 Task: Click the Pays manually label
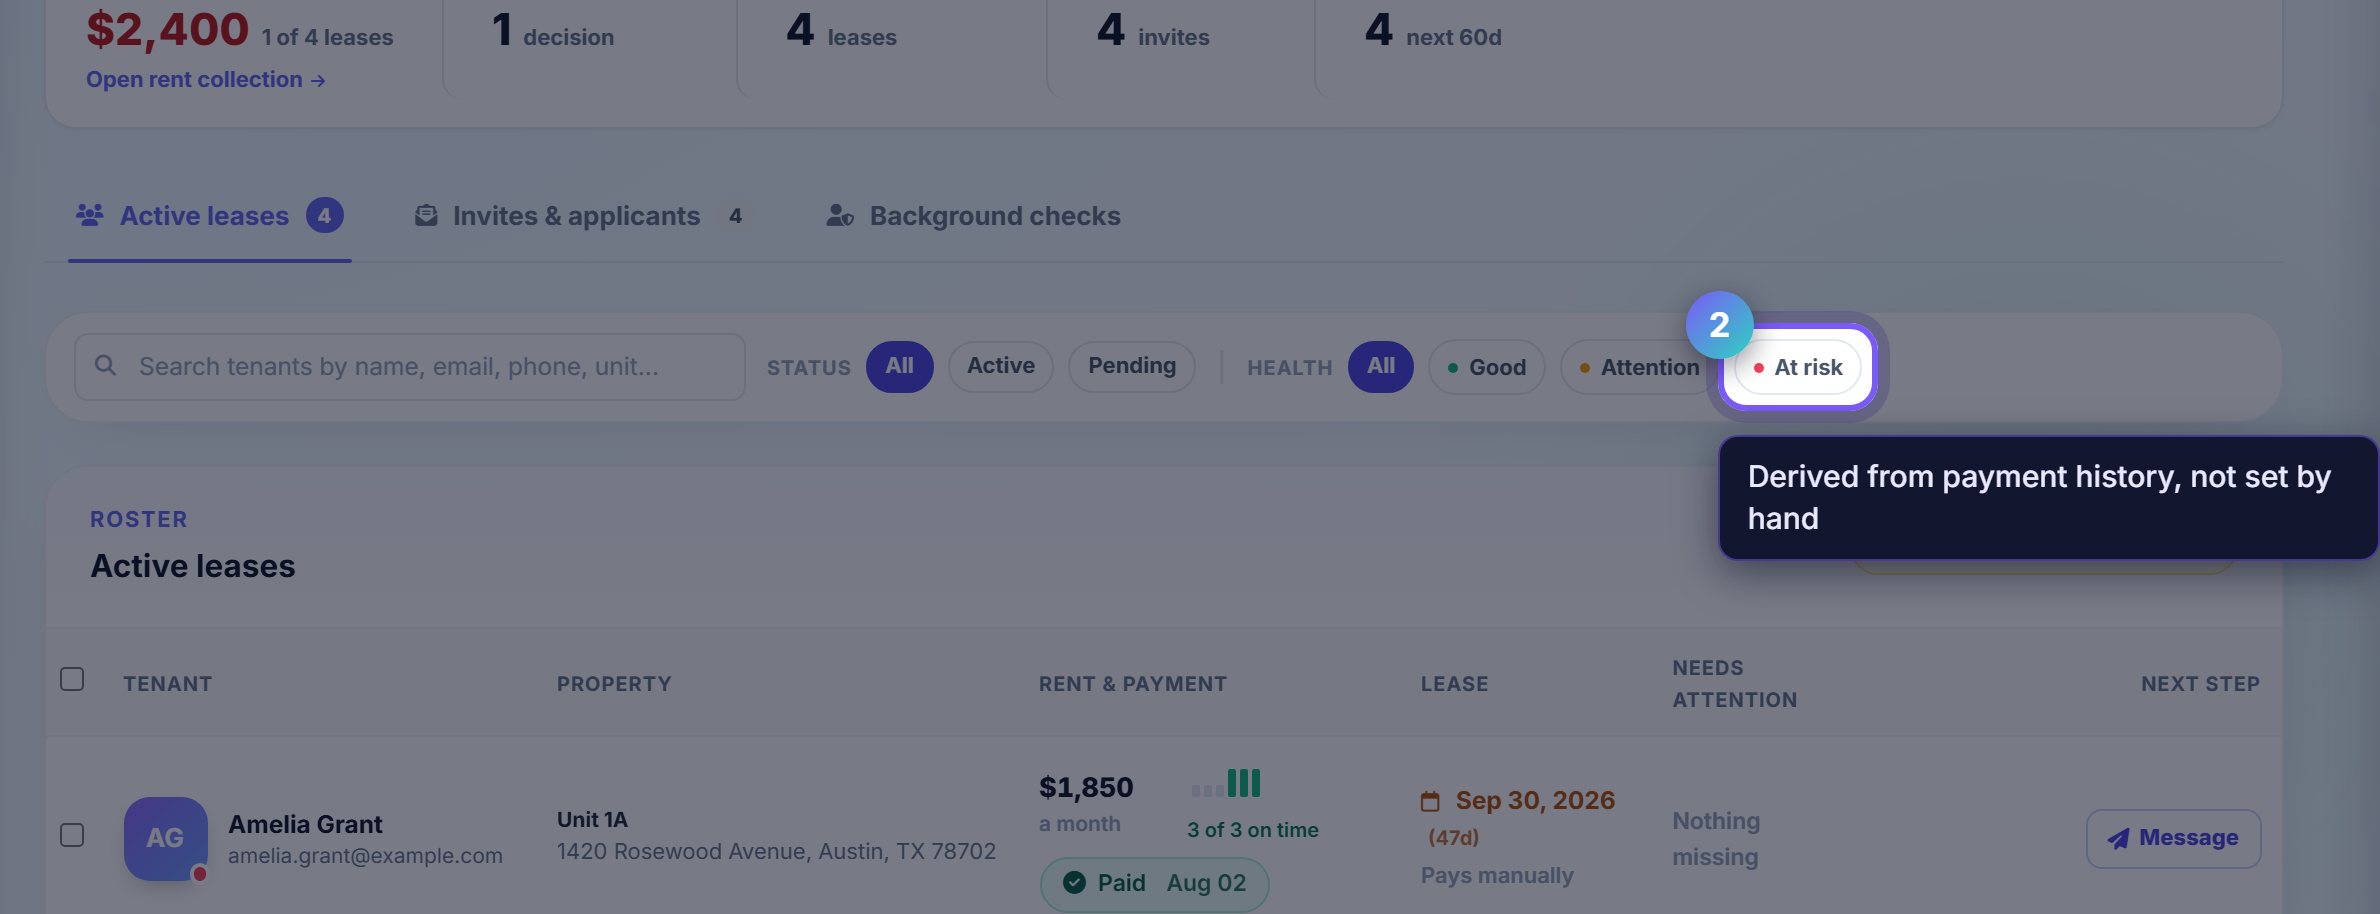pyautogui.click(x=1497, y=876)
